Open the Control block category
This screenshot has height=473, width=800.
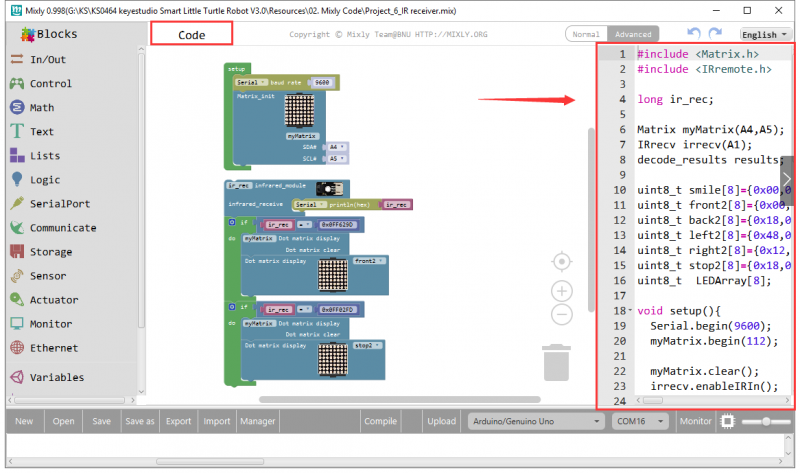click(x=41, y=83)
